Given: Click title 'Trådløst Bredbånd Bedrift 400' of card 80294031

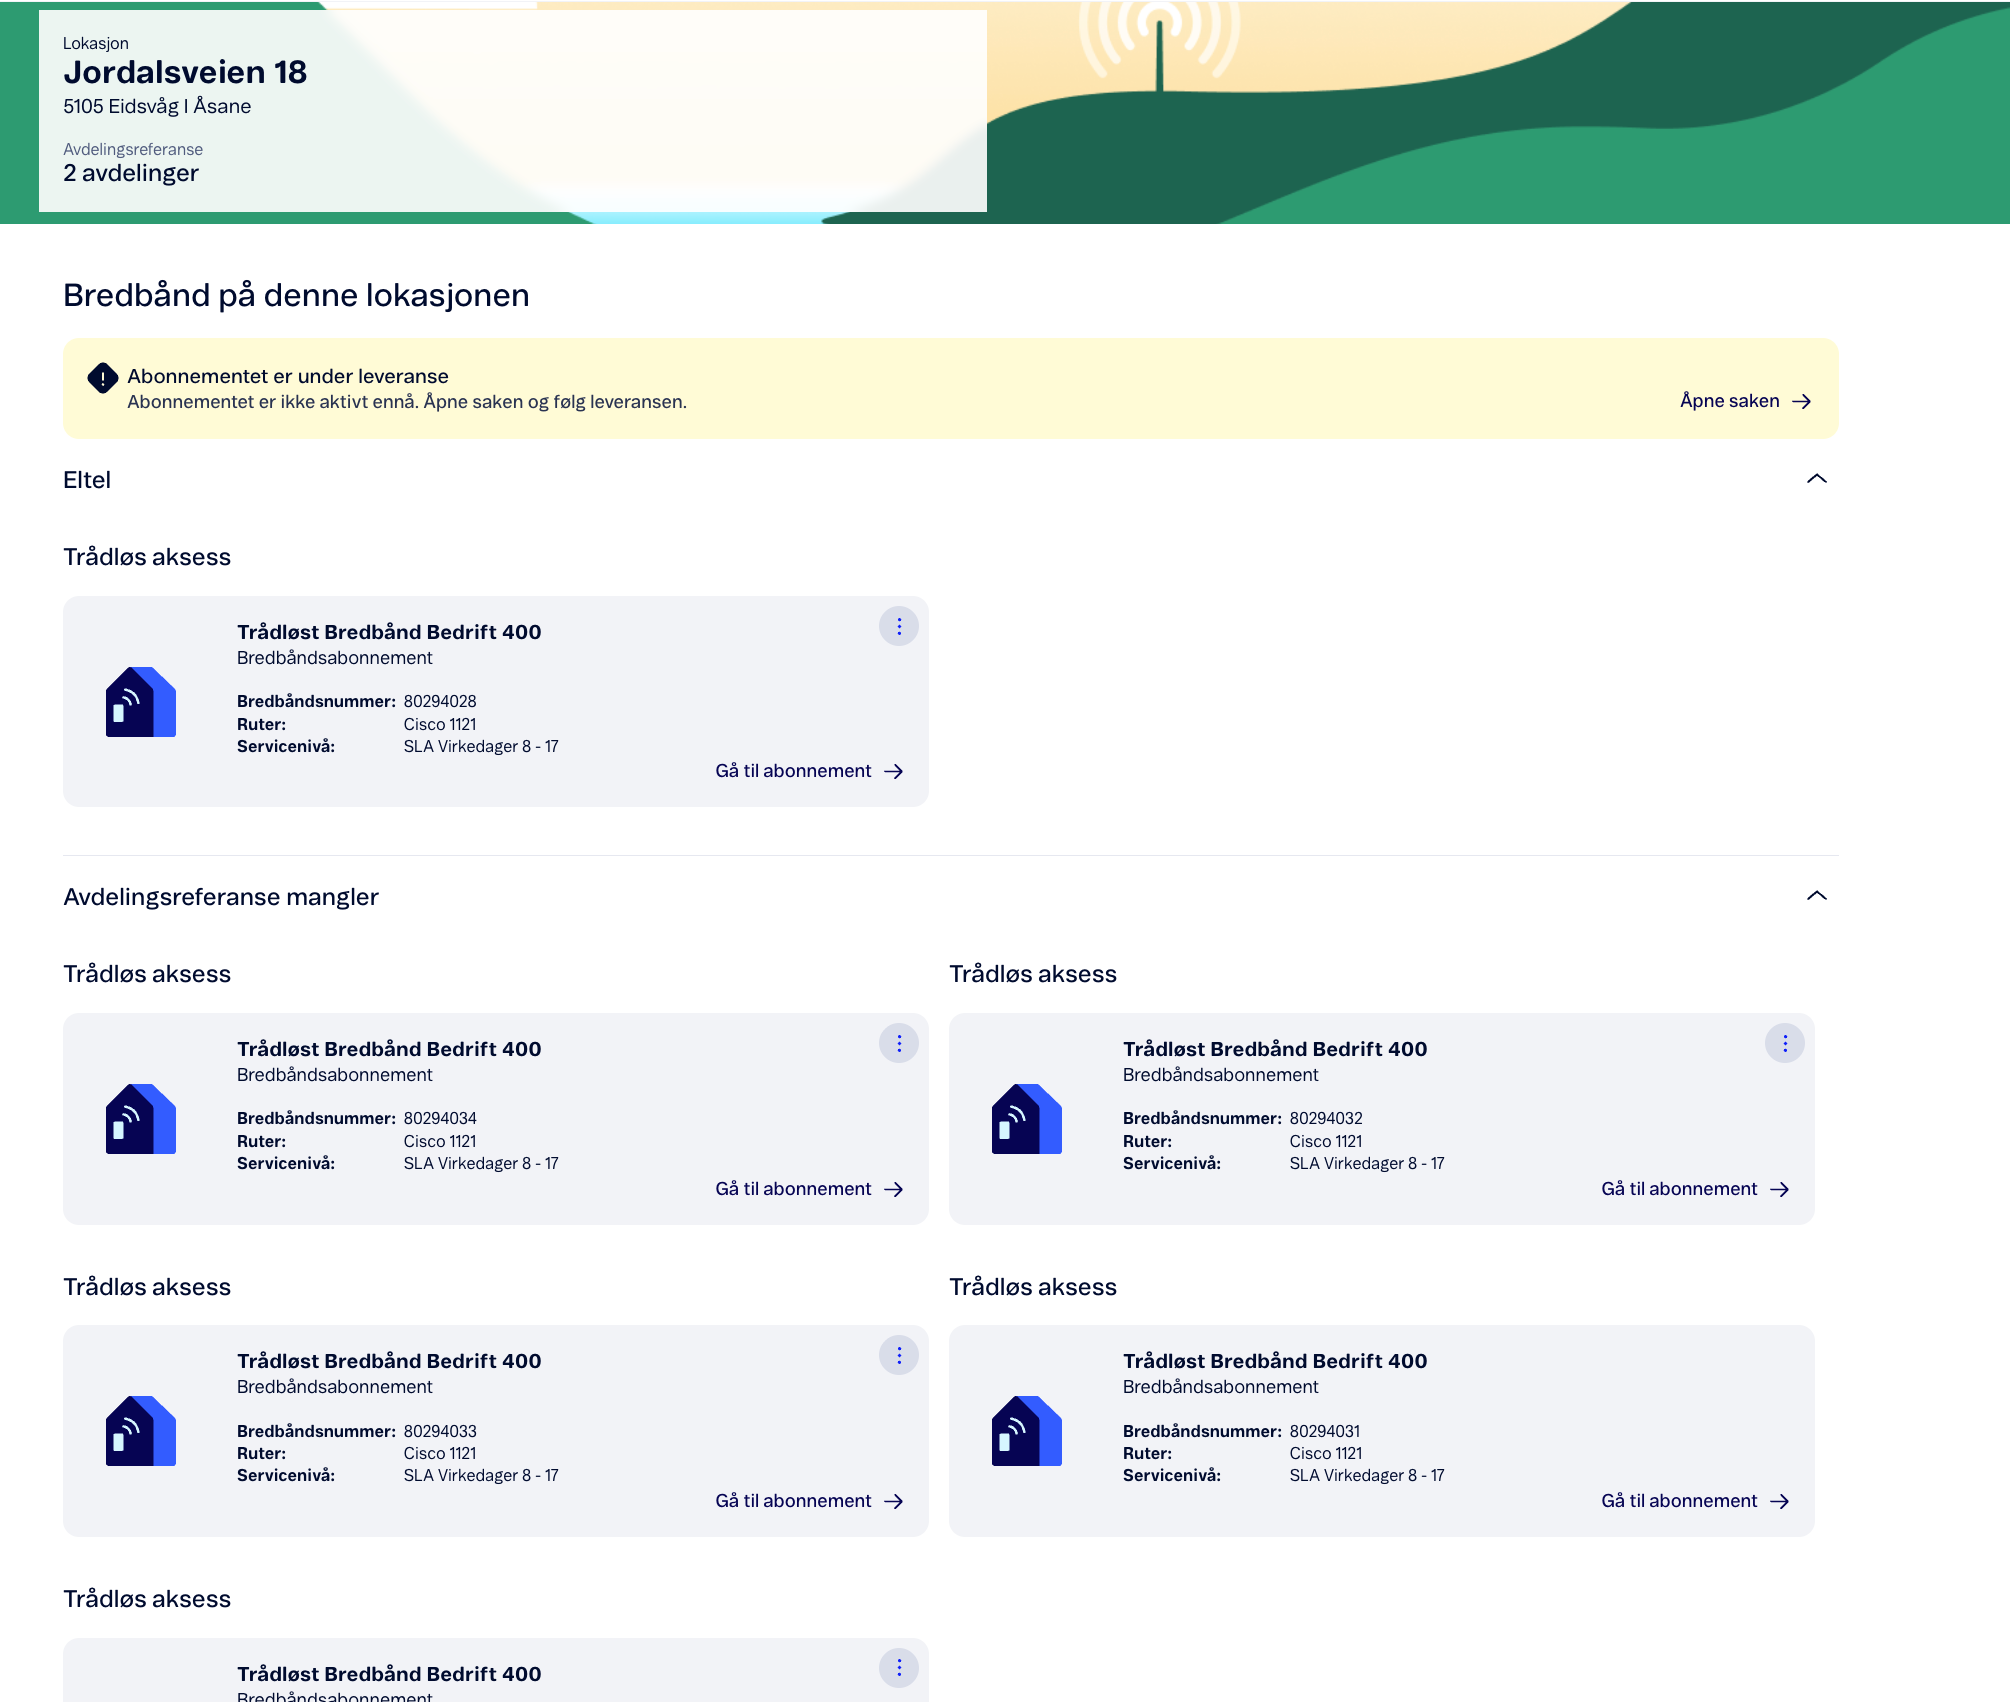Looking at the screenshot, I should [1275, 1361].
